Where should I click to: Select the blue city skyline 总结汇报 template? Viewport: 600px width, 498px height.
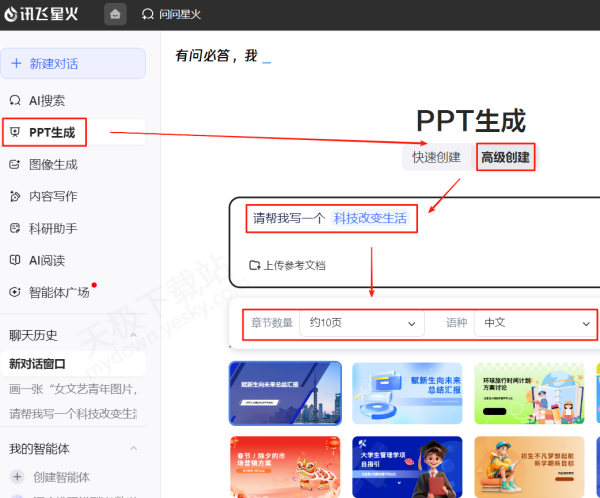click(285, 393)
